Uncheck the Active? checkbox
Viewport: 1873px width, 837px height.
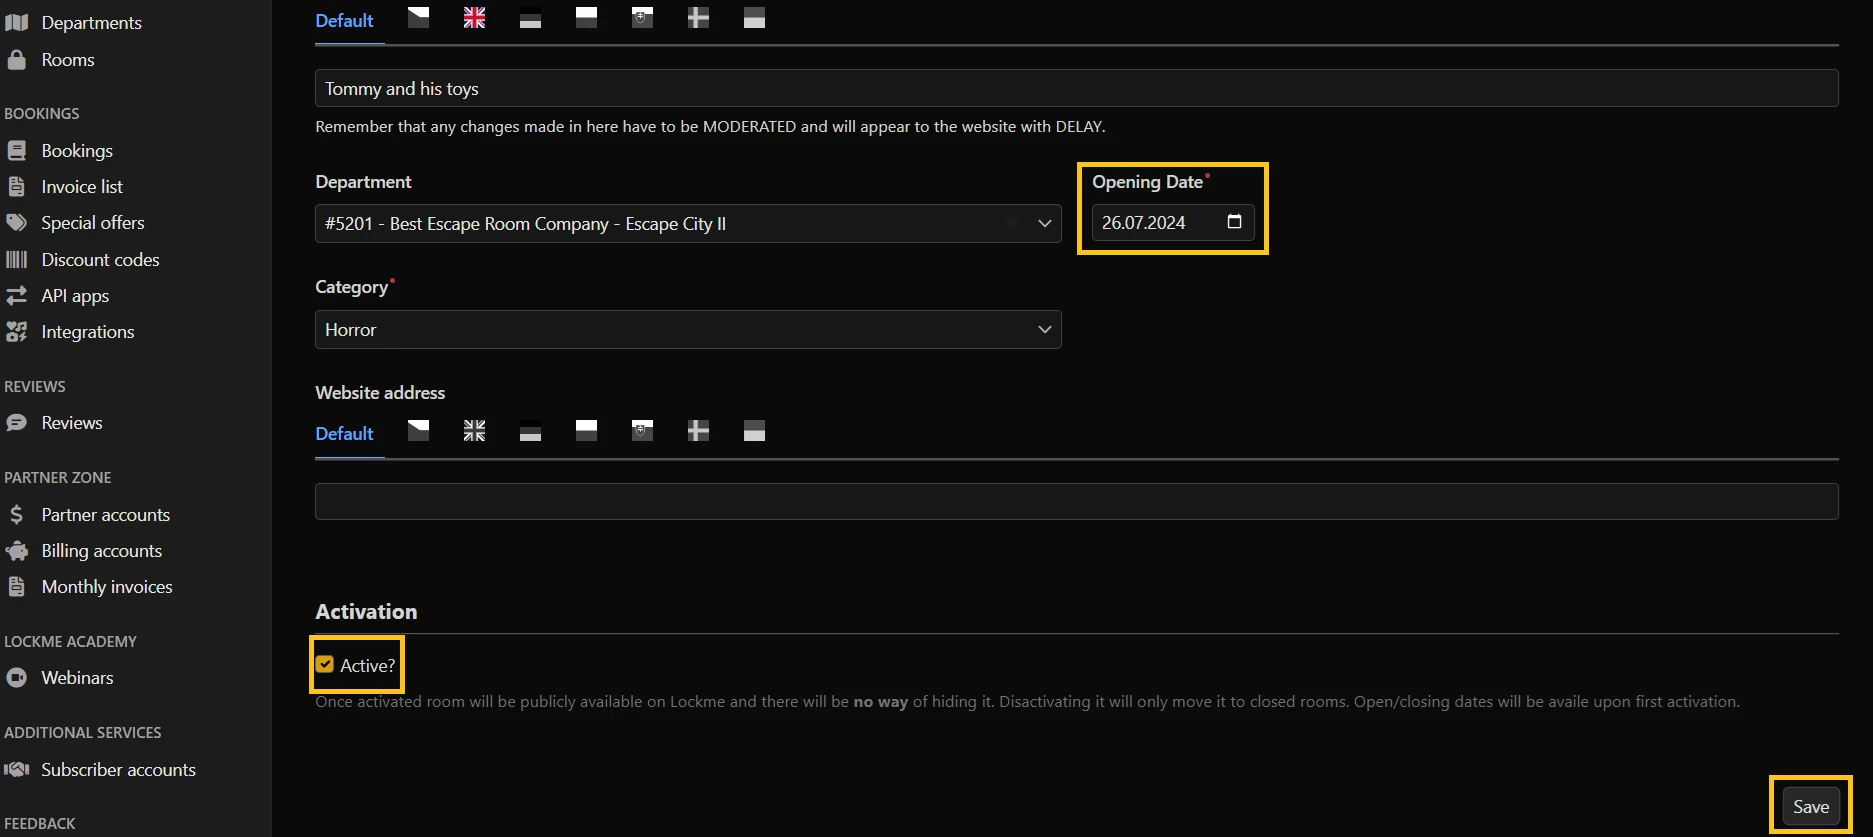[325, 665]
